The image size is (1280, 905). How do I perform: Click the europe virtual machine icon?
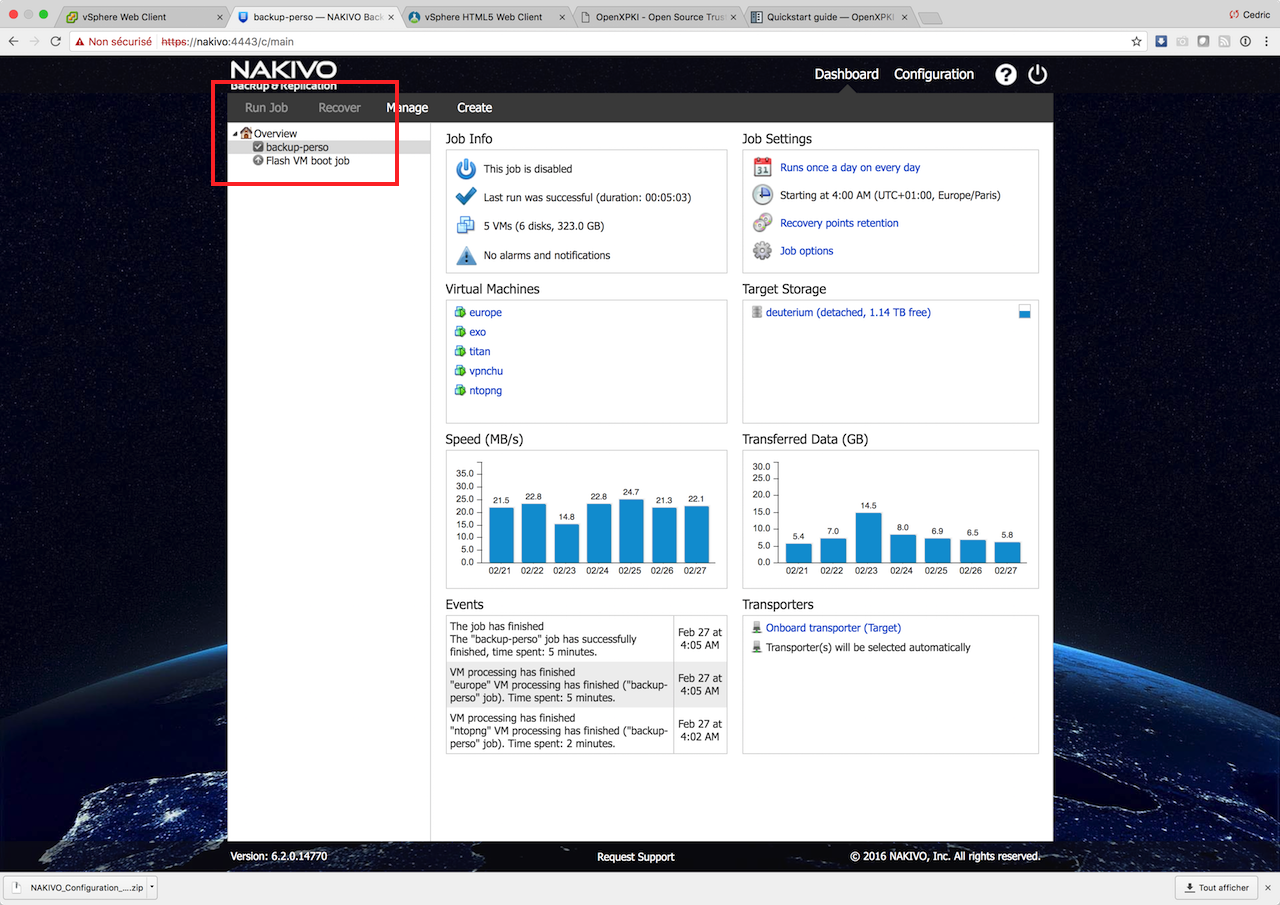(x=460, y=313)
